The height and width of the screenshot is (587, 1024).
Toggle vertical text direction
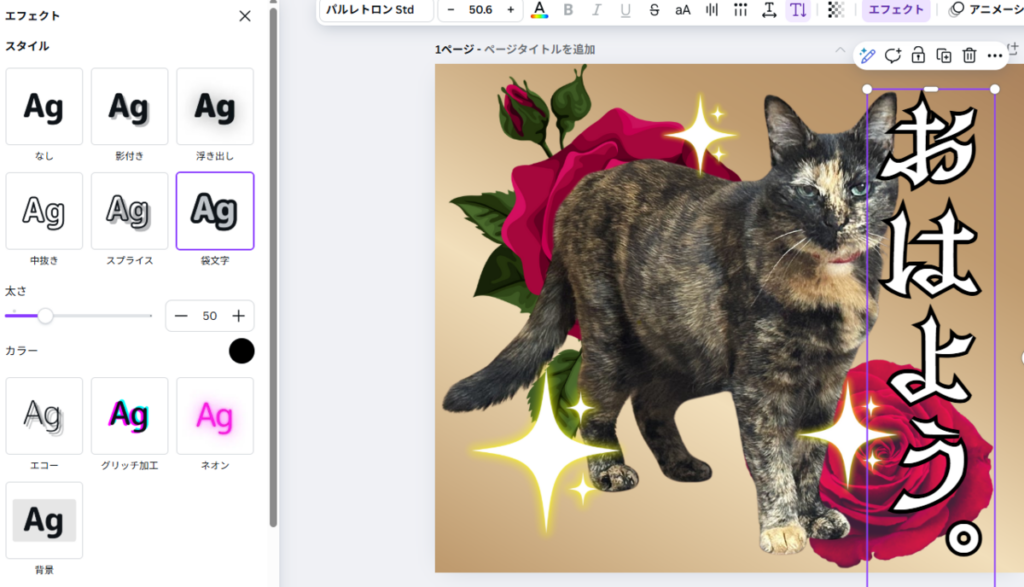[x=797, y=10]
